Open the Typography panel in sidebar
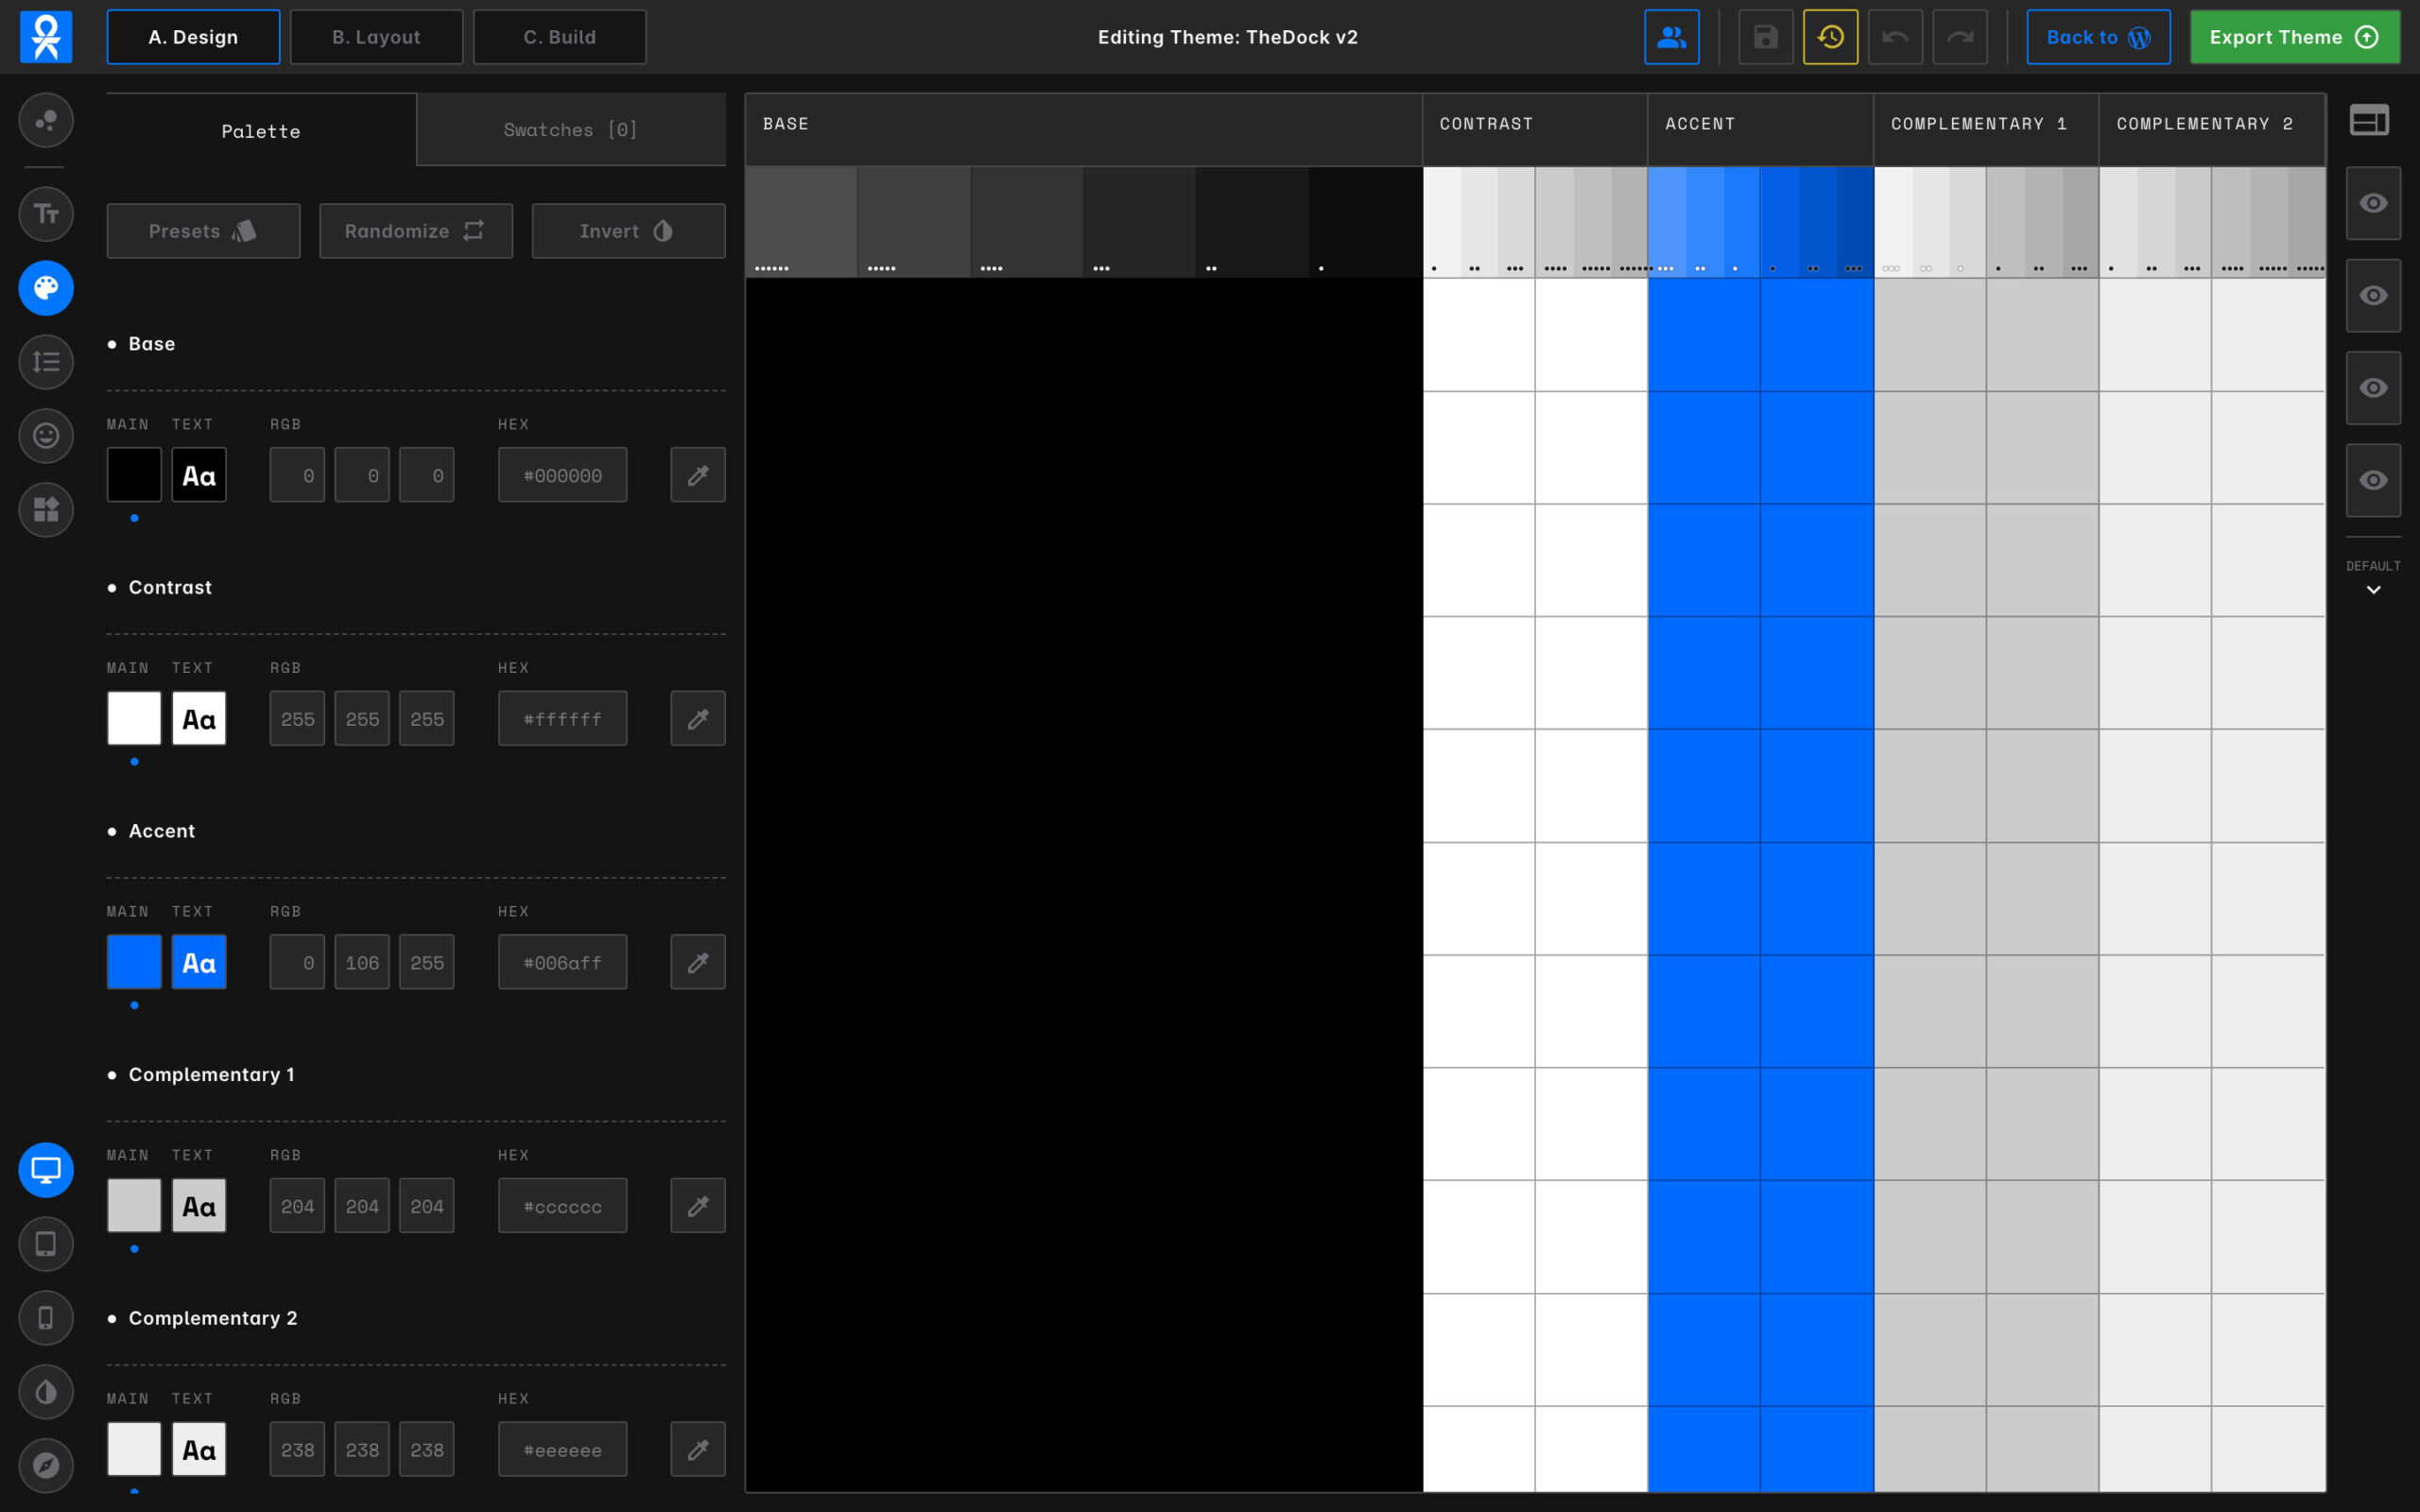 [46, 213]
